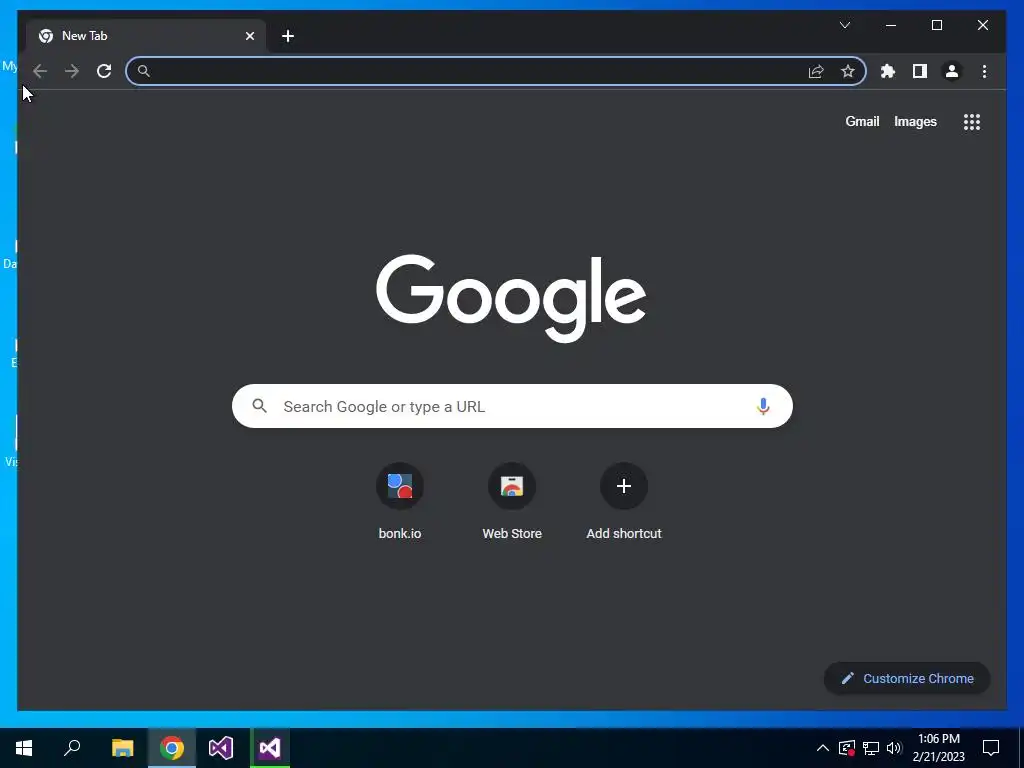Click the network icon in system tray

(871, 748)
